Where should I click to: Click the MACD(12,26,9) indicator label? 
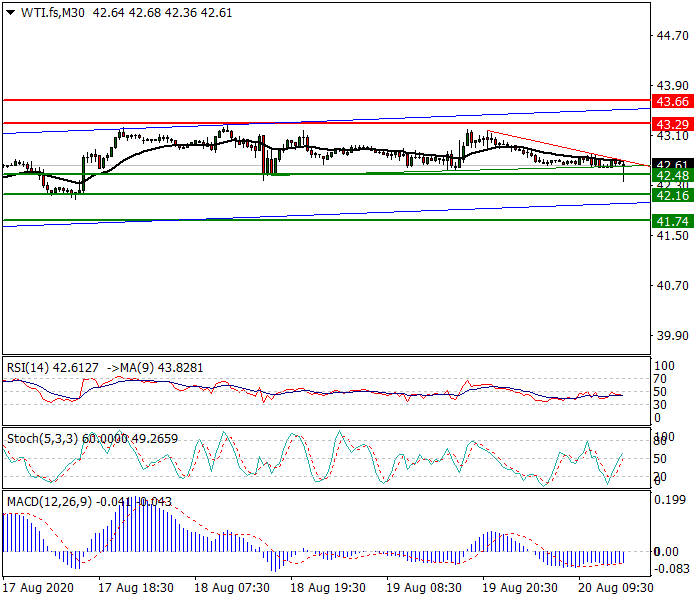tap(49, 502)
